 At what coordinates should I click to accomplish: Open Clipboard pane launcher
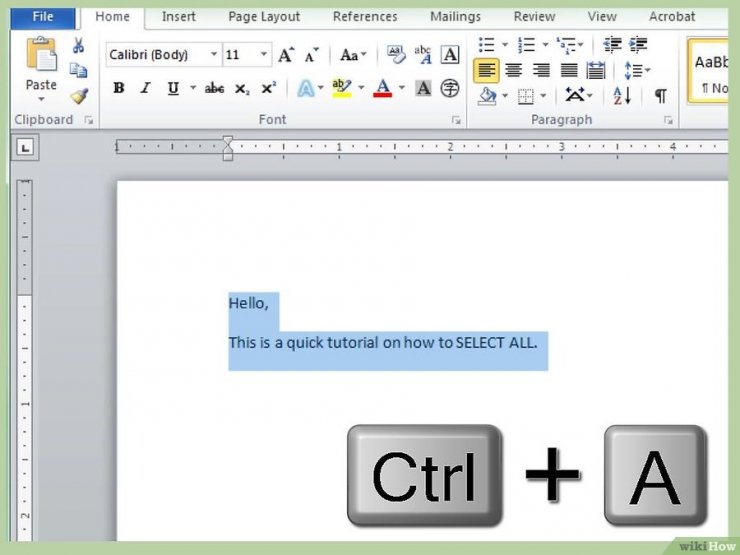point(88,120)
